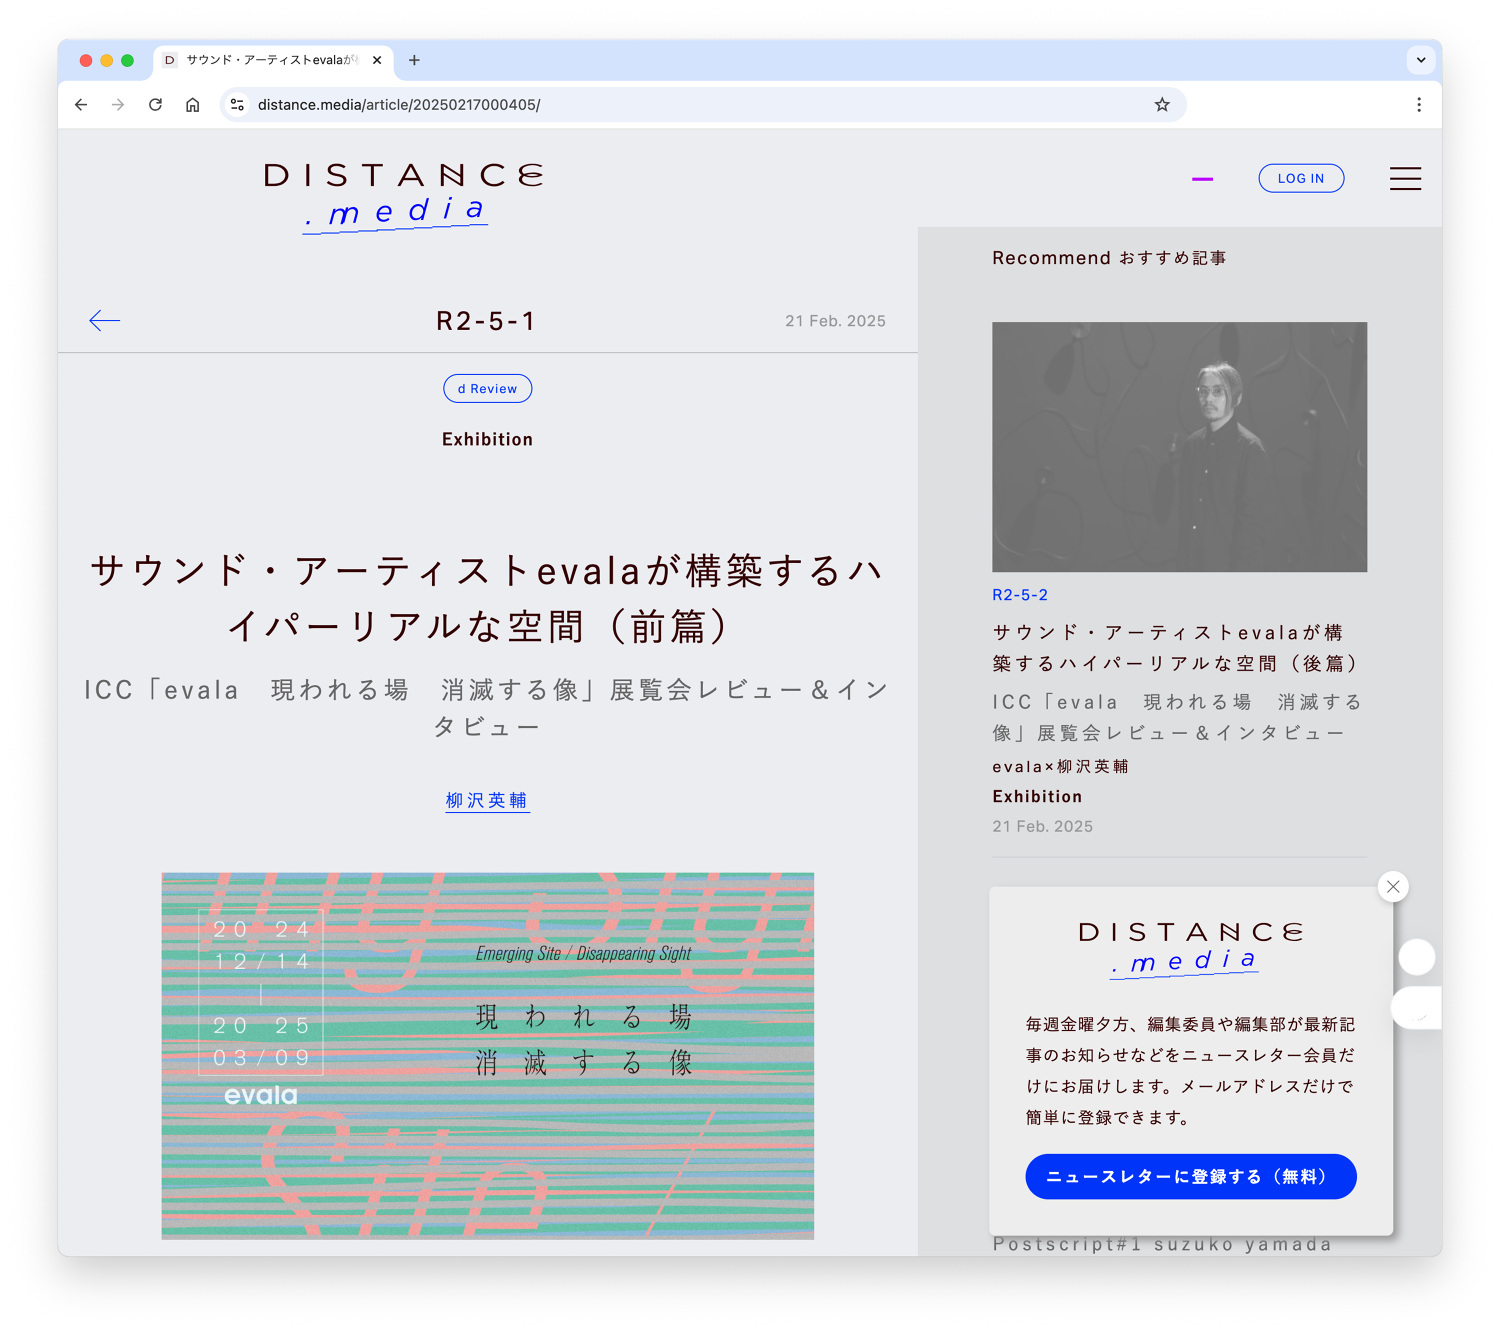Click the browser forward arrow
Viewport: 1500px width, 1333px height.
[117, 104]
